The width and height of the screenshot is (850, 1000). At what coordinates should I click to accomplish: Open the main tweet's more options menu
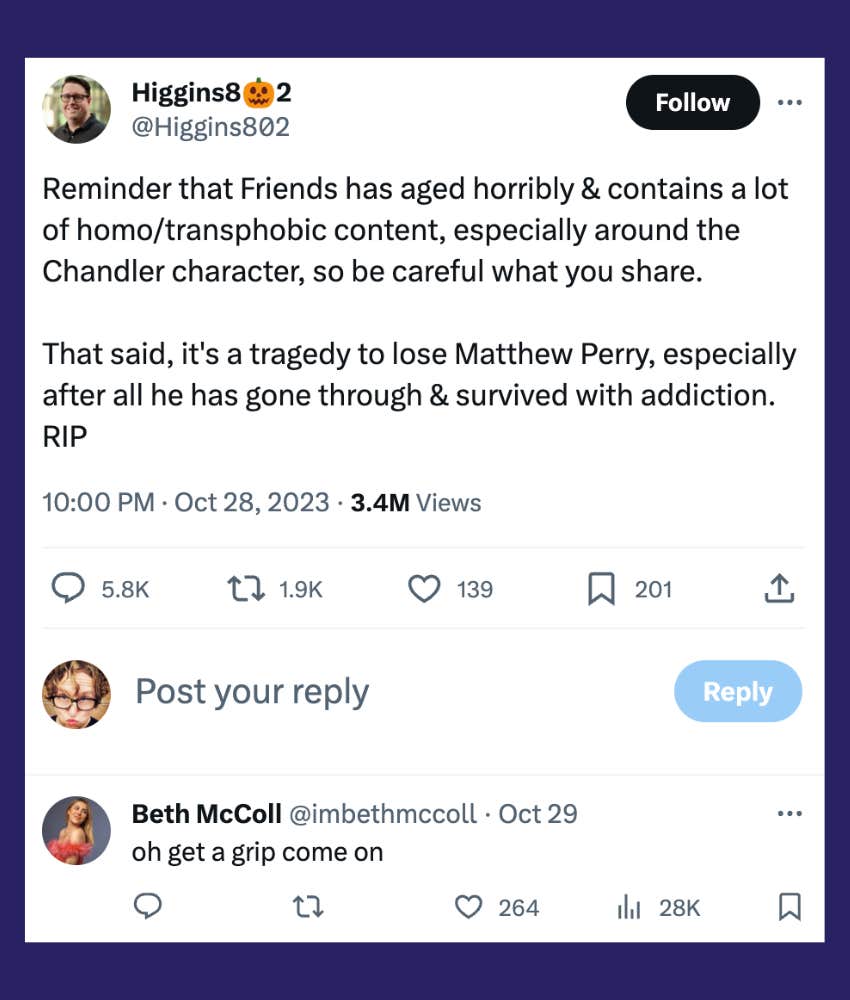click(790, 102)
